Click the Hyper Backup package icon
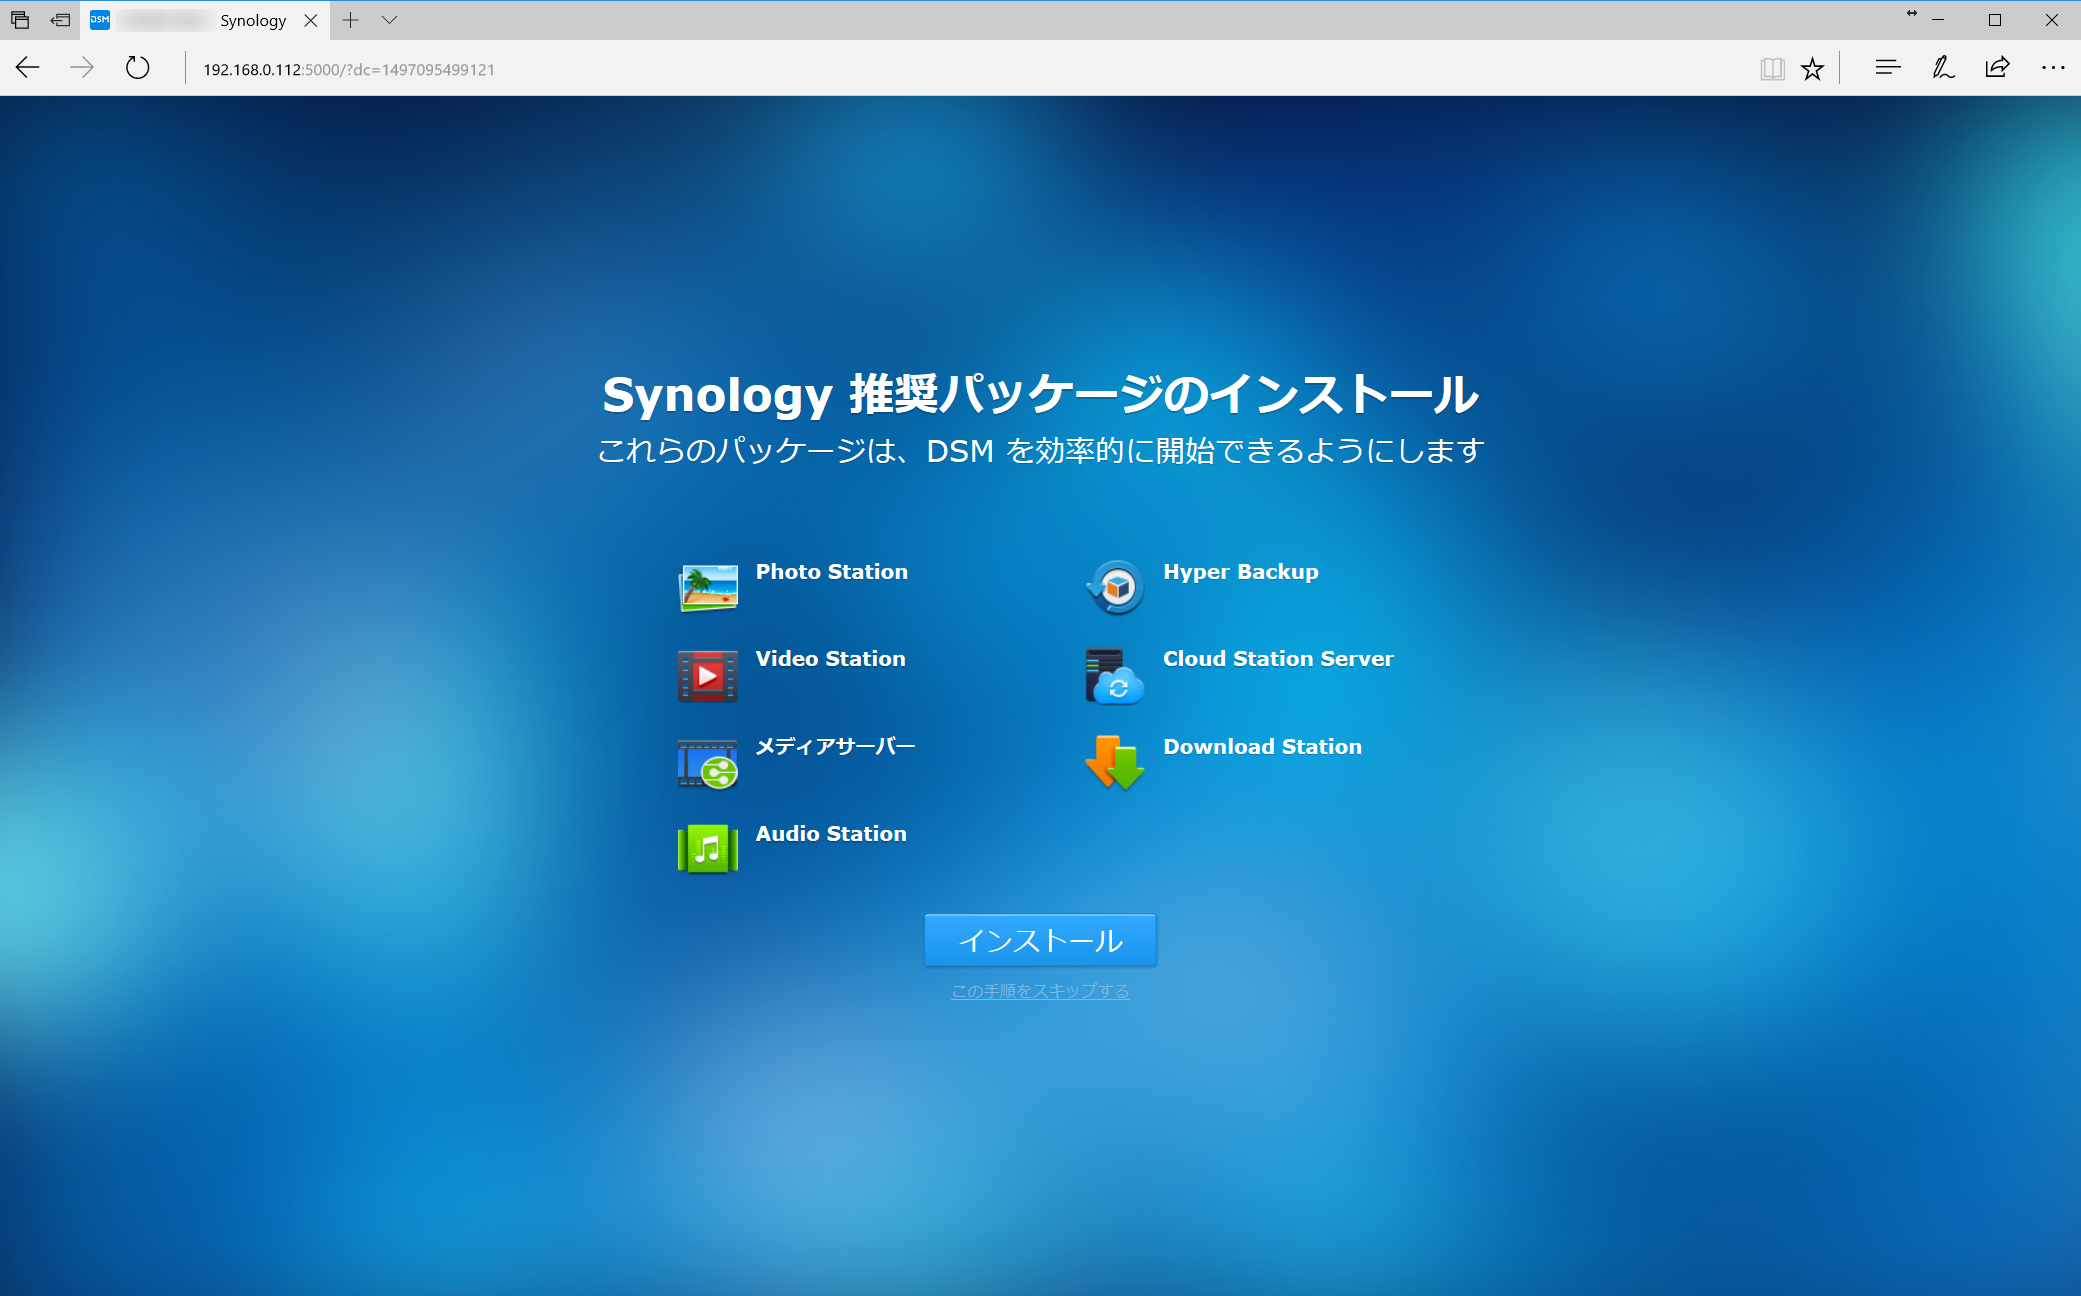2081x1296 pixels. click(1115, 588)
